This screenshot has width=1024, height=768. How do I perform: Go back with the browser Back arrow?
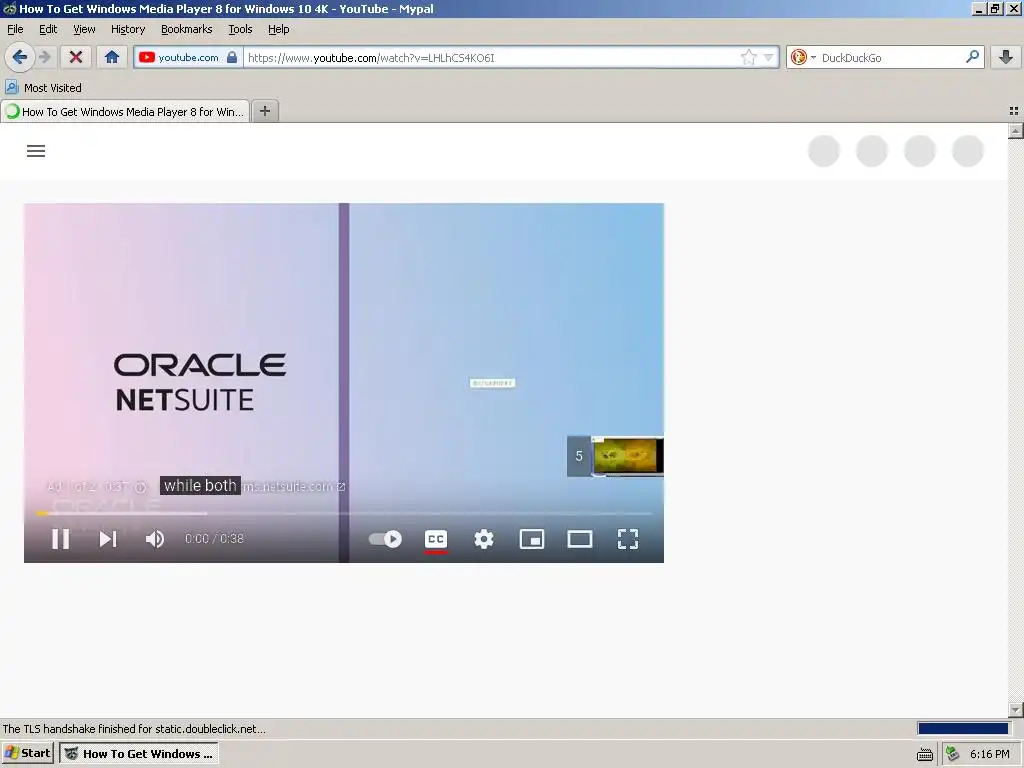pyautogui.click(x=20, y=57)
